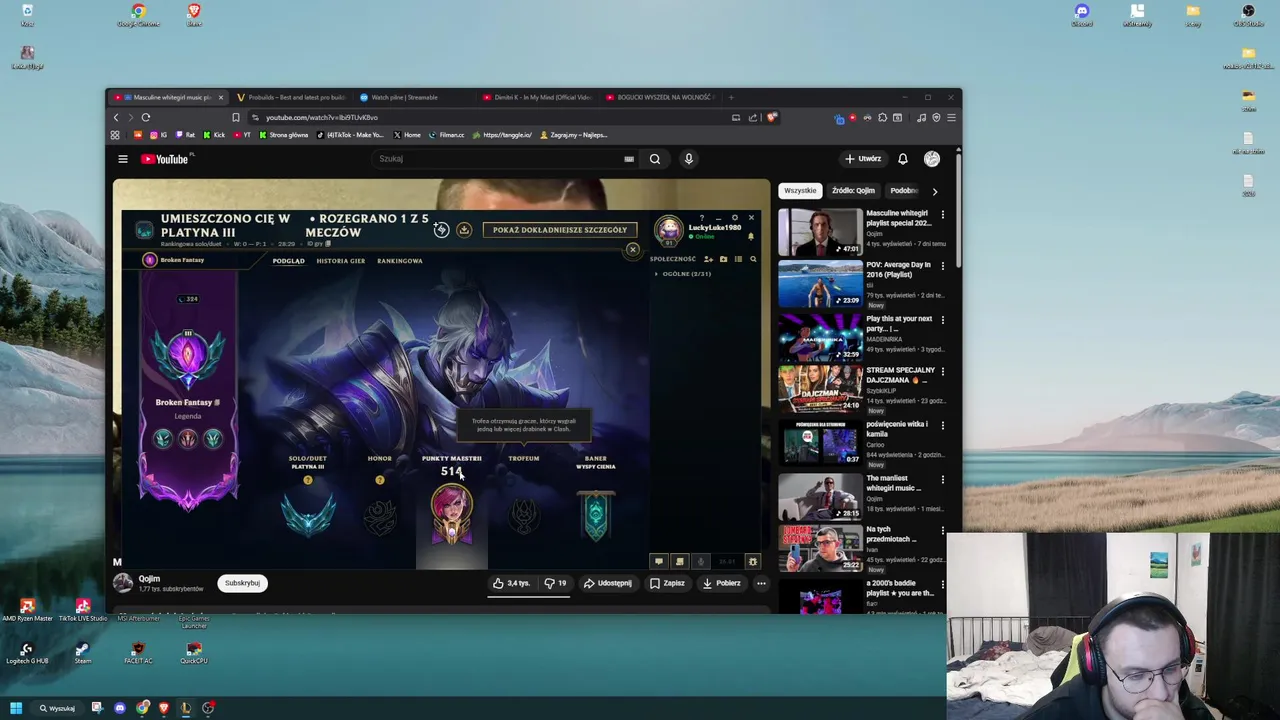This screenshot has height=720, width=1280.
Task: Open options for Na tych przedmiotach video
Action: (x=942, y=532)
